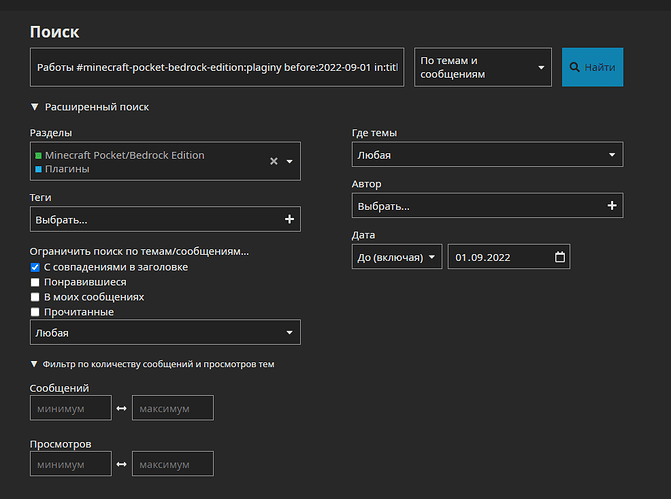Expand the Любая dropdown under checkboxes

(x=165, y=332)
